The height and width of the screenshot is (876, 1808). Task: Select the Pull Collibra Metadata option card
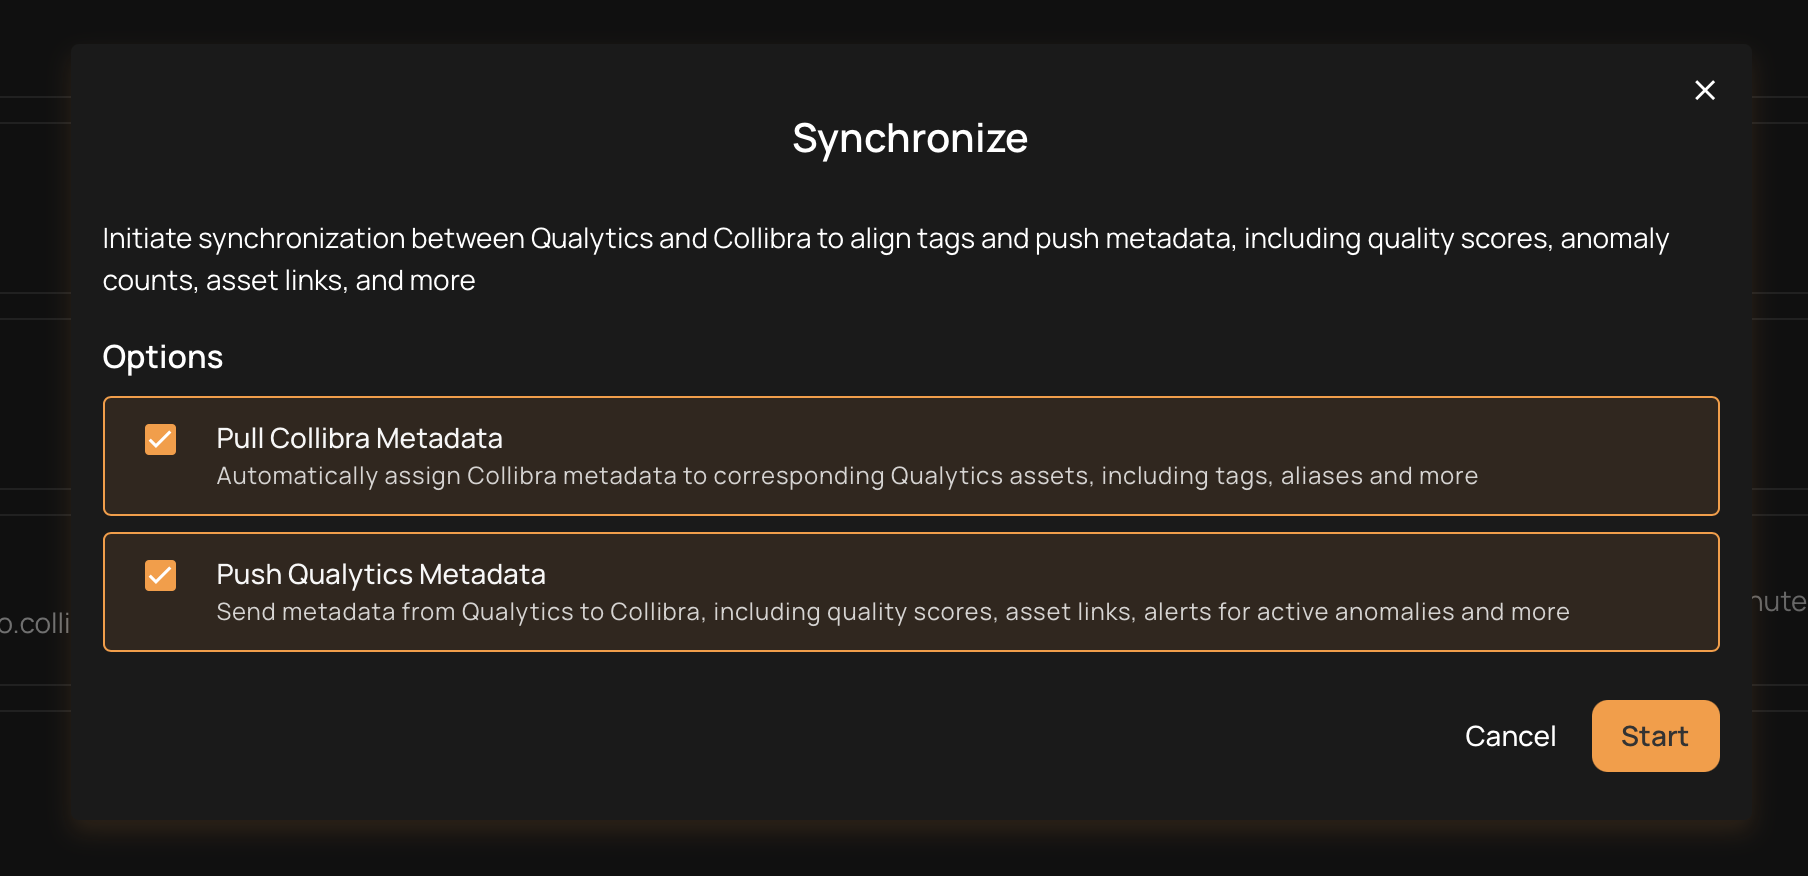point(910,456)
